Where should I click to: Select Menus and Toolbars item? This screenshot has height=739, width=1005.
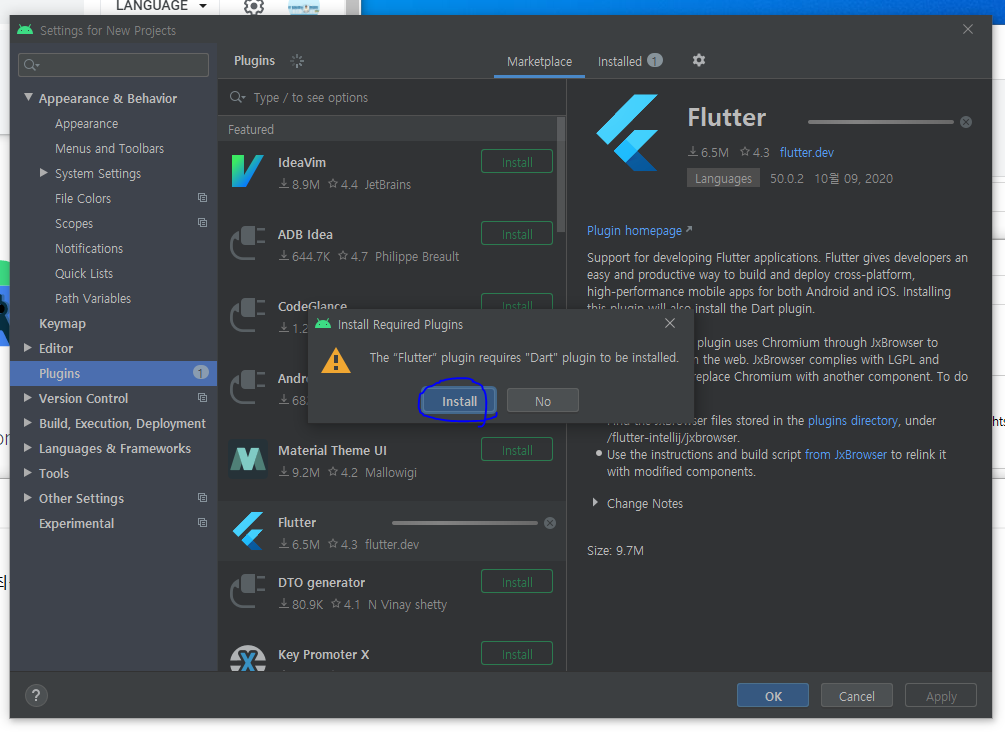click(x=109, y=149)
